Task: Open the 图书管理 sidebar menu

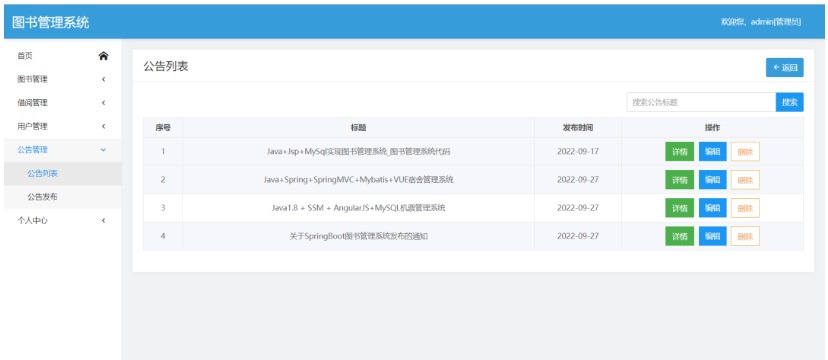Action: point(63,79)
